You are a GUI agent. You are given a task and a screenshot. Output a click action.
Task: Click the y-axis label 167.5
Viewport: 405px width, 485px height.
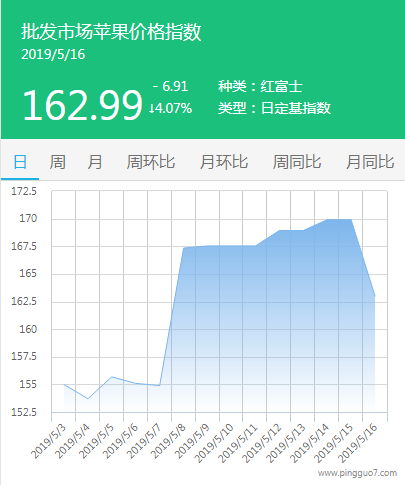(x=24, y=246)
